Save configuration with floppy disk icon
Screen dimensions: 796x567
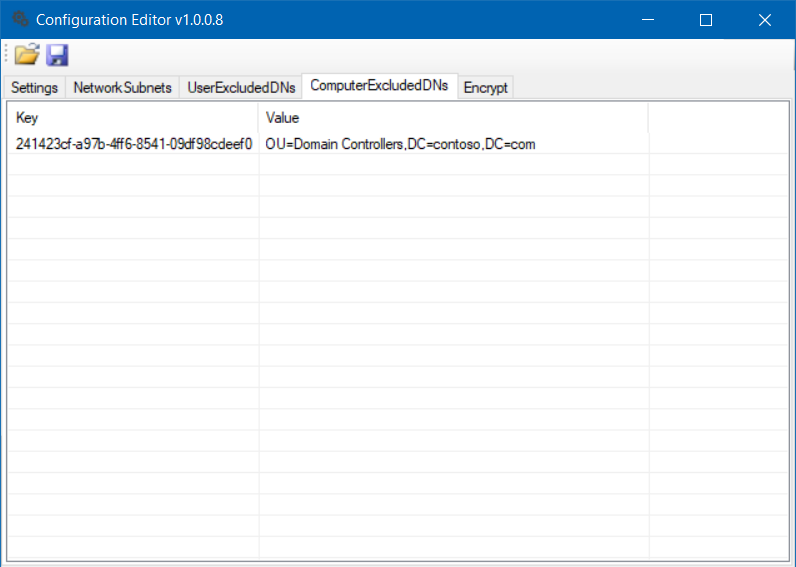57,55
